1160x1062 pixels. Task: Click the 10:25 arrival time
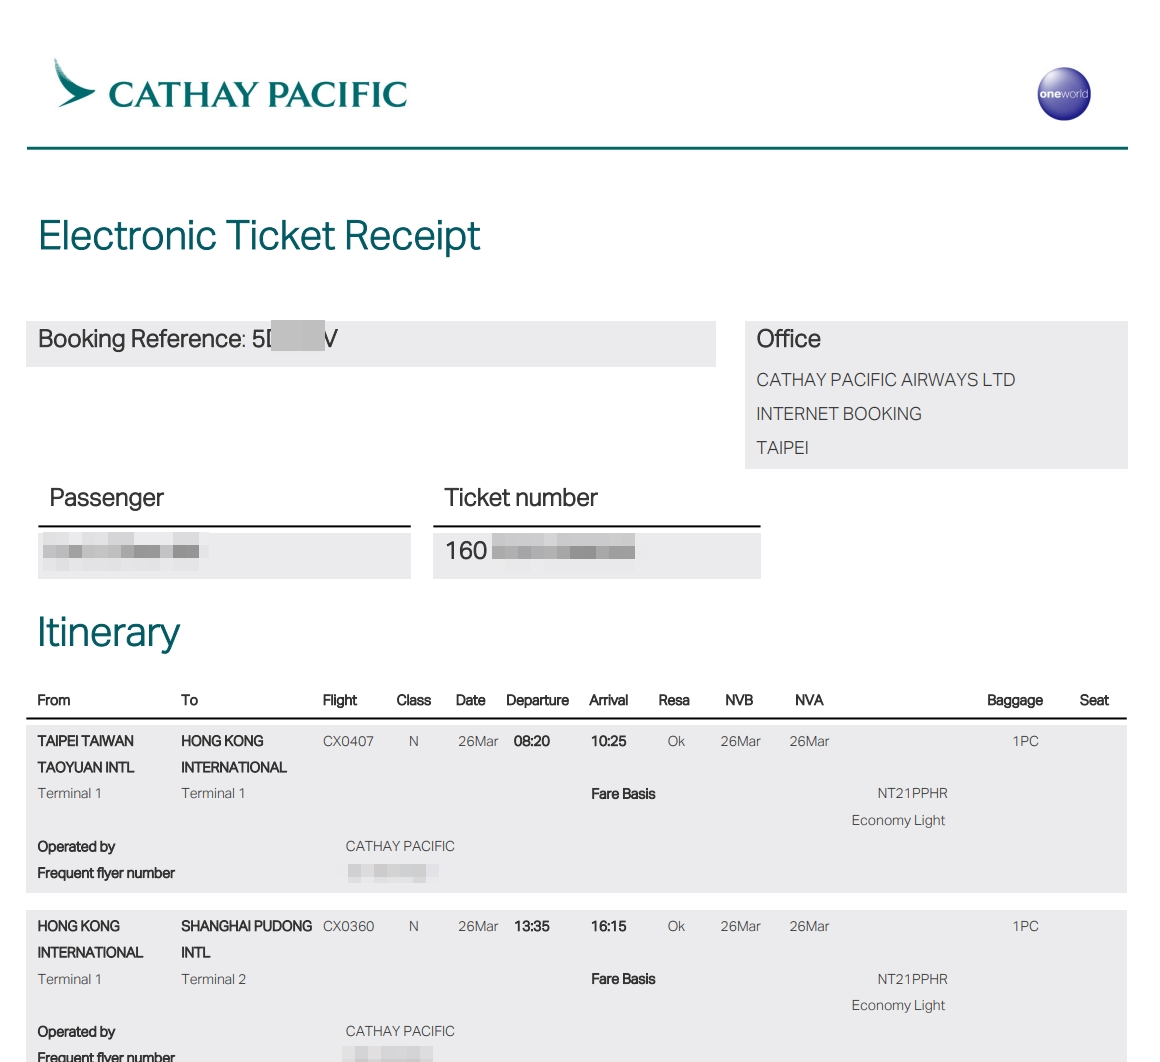[x=608, y=742]
